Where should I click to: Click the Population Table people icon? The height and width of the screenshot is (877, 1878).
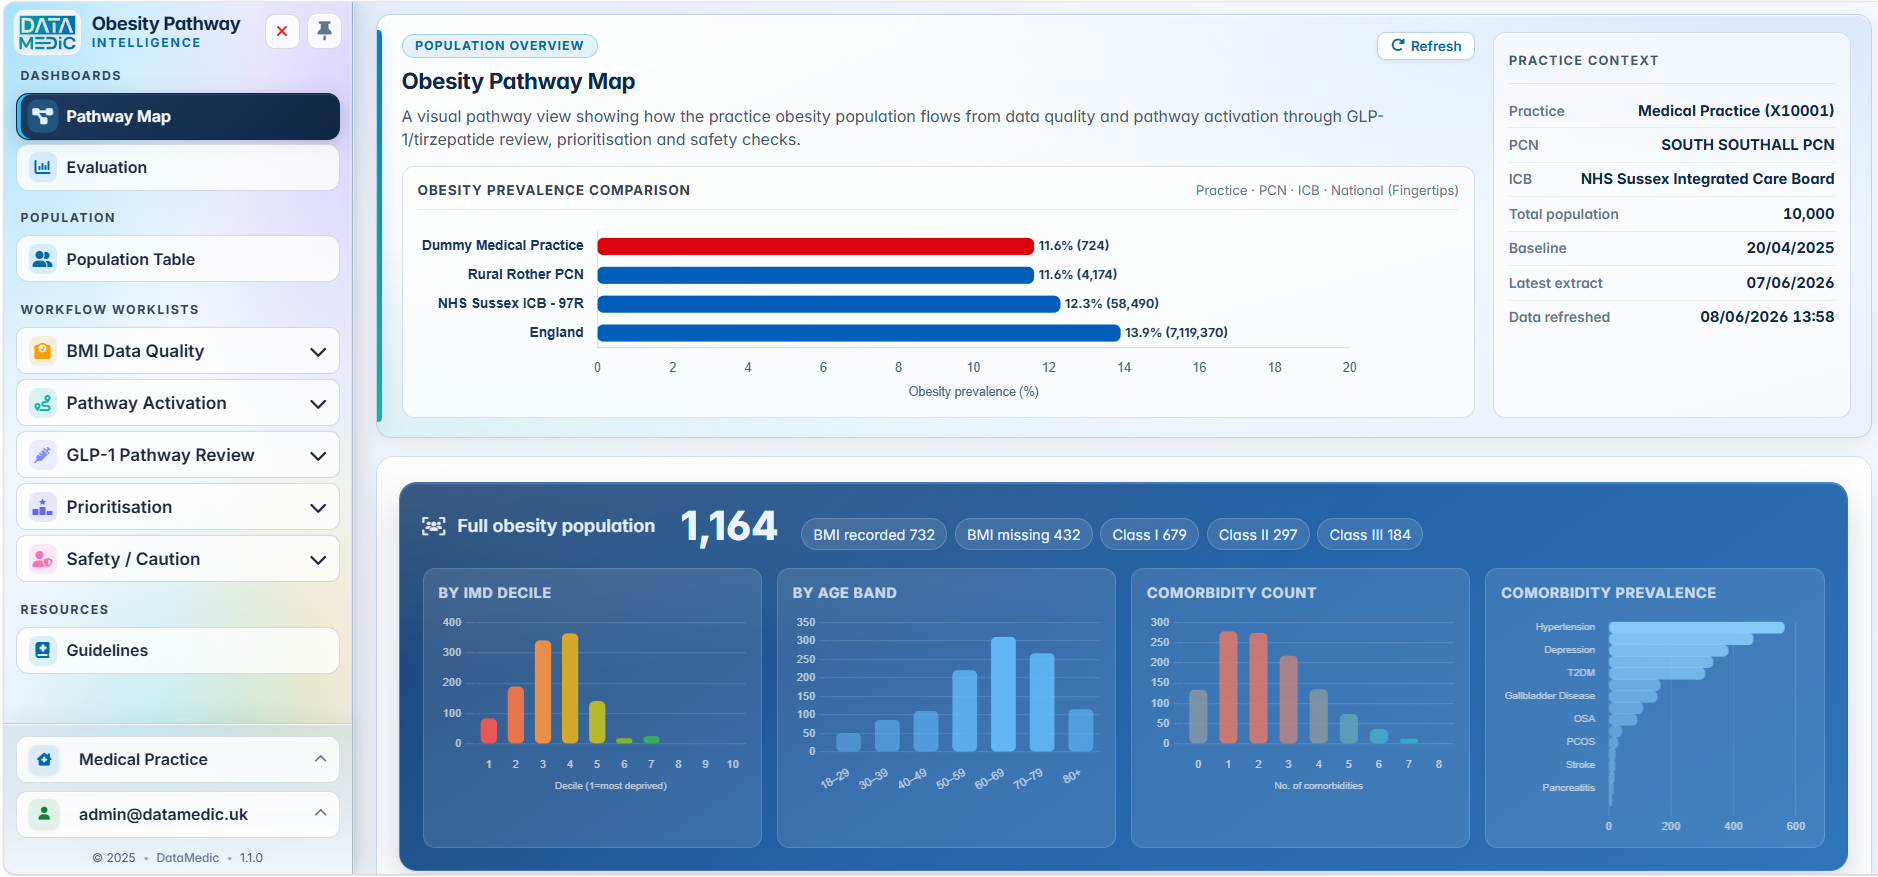coord(42,259)
